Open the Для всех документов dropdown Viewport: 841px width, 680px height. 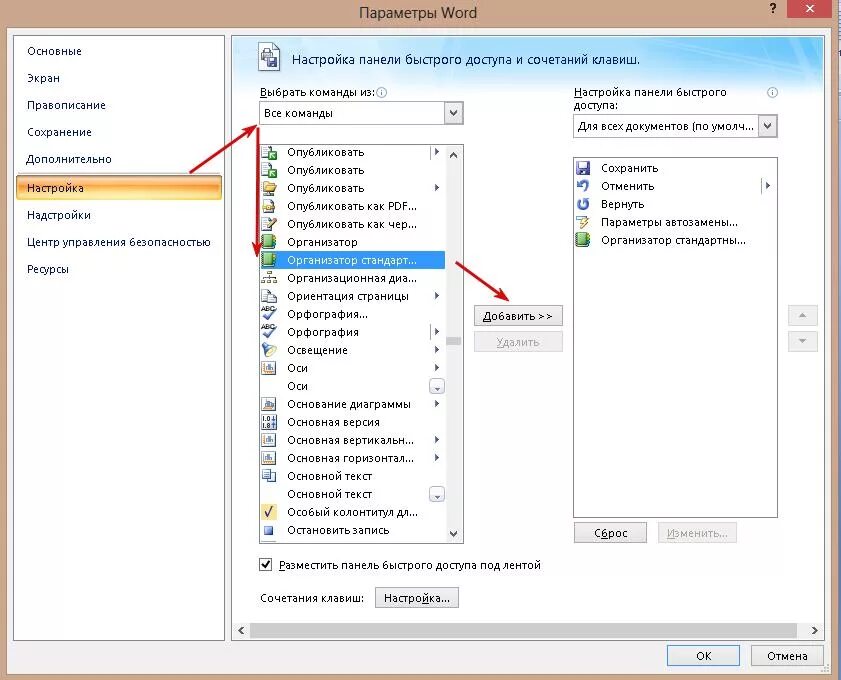click(x=768, y=126)
